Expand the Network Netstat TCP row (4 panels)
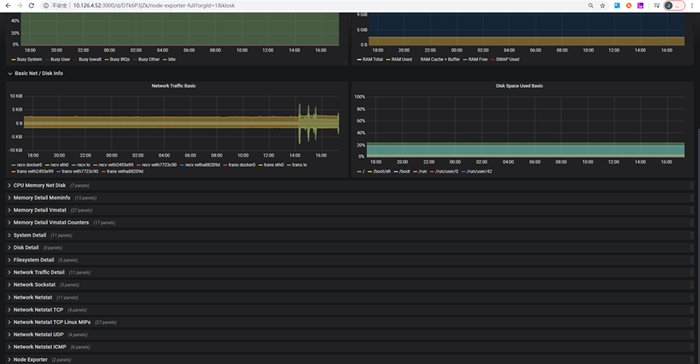This screenshot has width=700, height=364. click(x=349, y=310)
